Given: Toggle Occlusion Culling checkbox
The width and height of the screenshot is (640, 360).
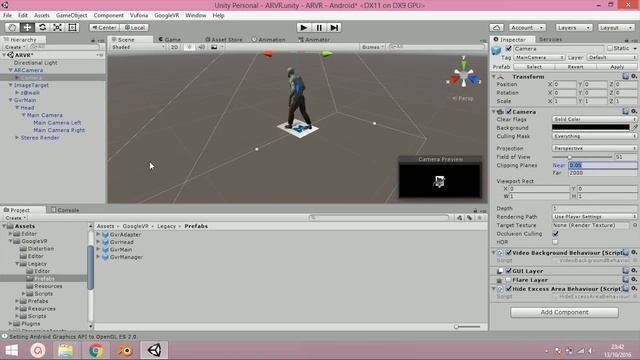Looking at the screenshot, I should coord(555,233).
